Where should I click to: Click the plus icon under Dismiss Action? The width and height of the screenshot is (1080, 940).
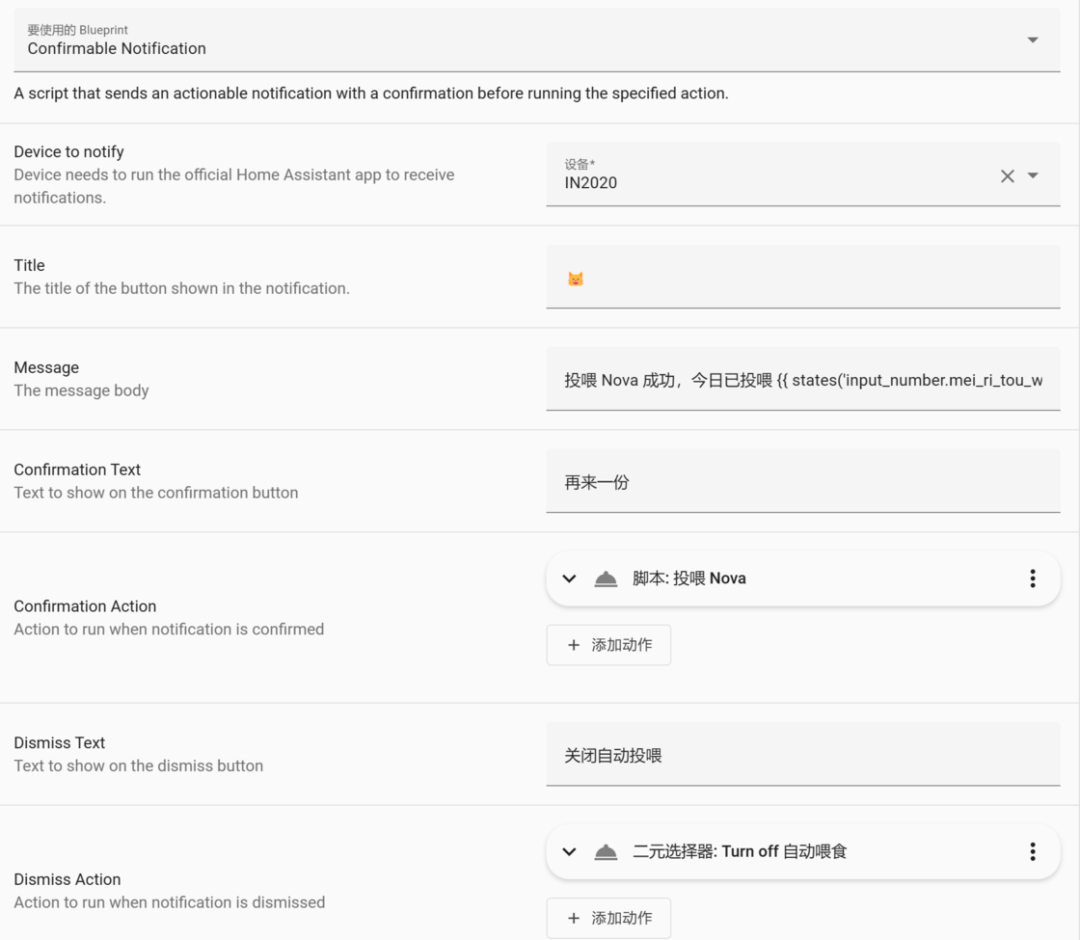[x=574, y=918]
